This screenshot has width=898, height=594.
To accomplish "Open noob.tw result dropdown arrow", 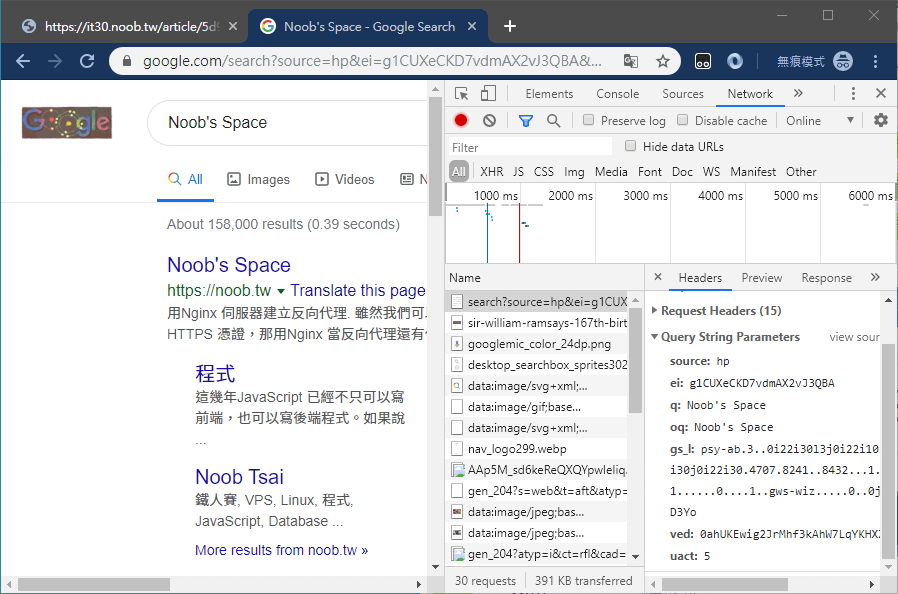I will (281, 292).
